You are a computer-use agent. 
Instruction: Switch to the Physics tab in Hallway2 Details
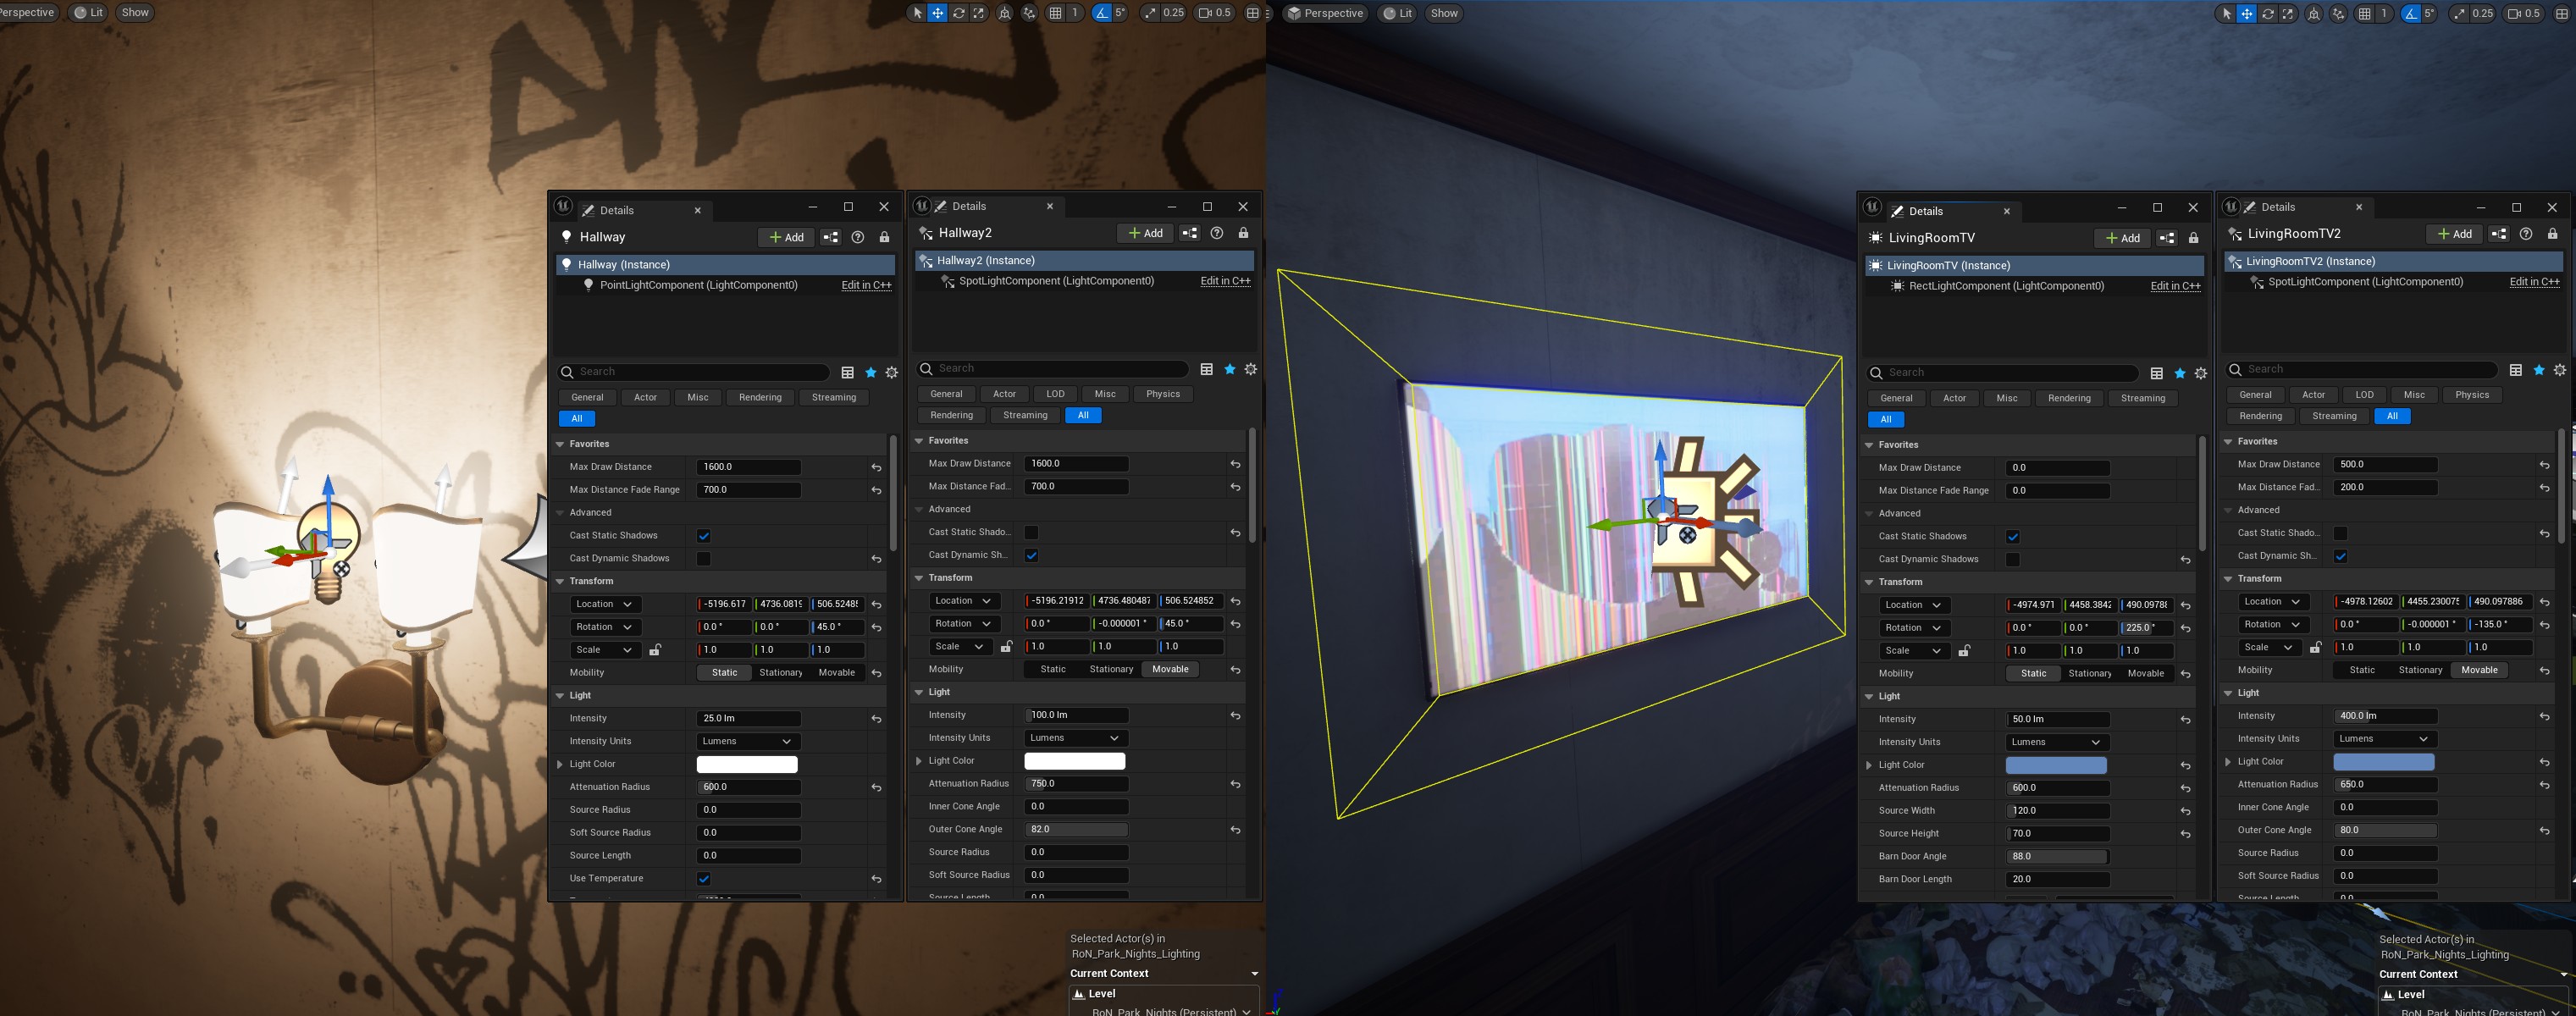point(1163,393)
